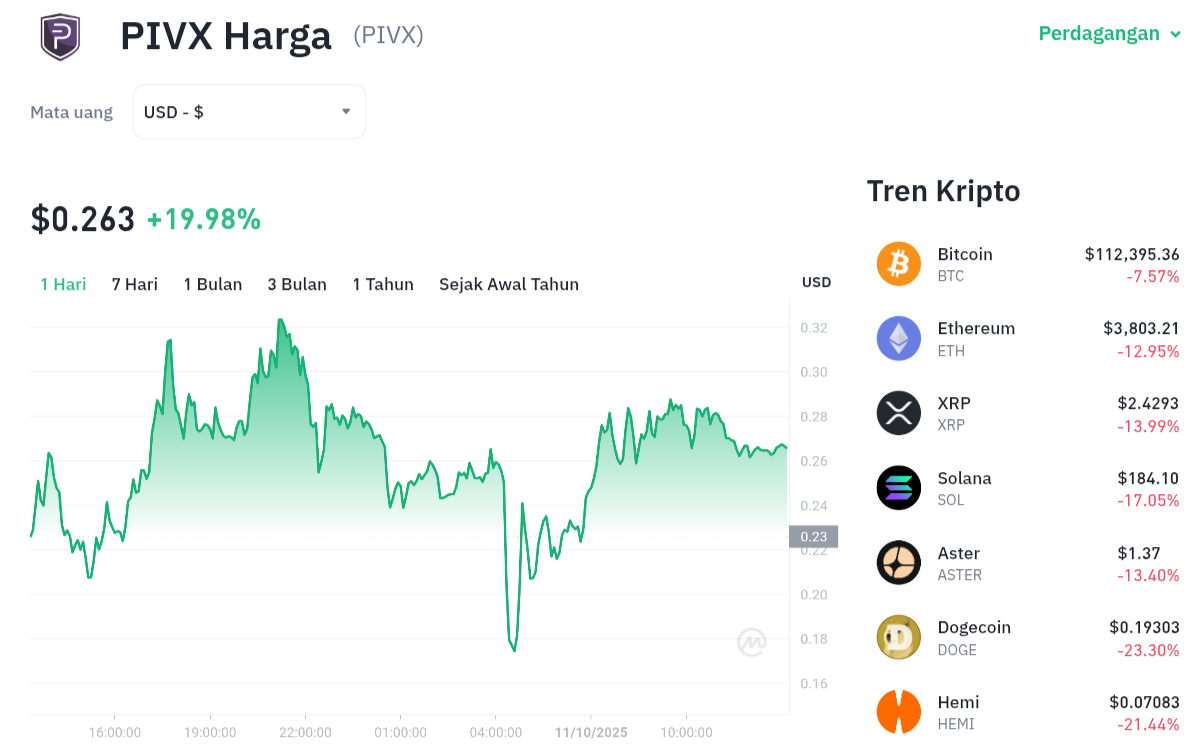Click the Aster coin icon

(898, 562)
